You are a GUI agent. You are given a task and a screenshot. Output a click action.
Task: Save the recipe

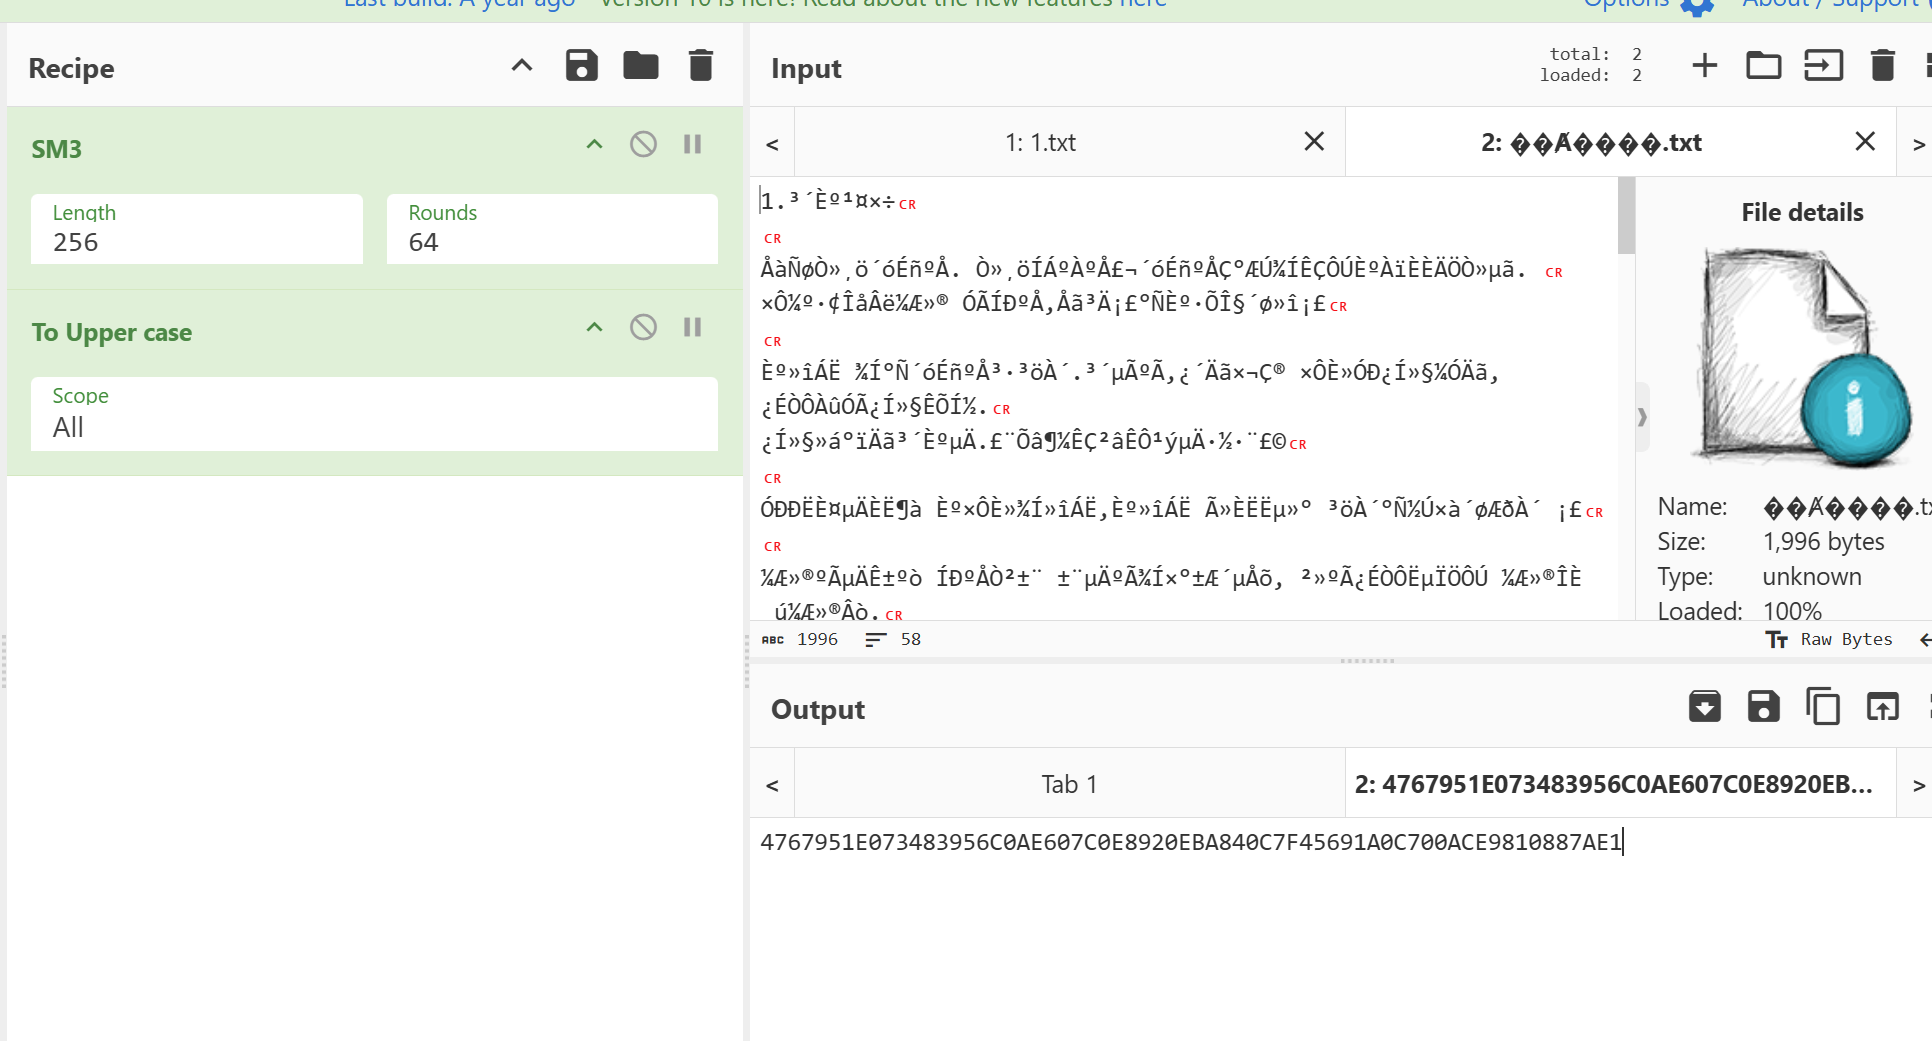[581, 66]
